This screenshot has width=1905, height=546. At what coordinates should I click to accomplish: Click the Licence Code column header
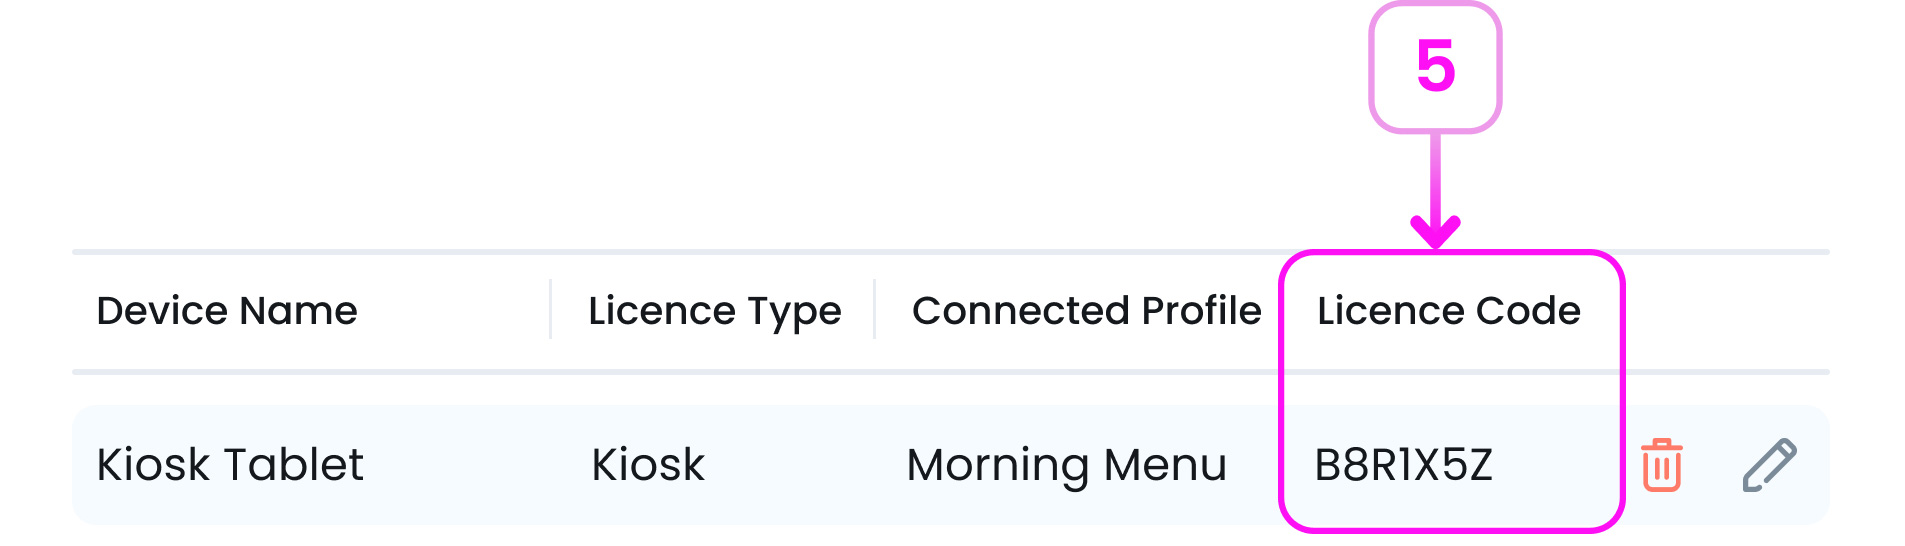pyautogui.click(x=1448, y=311)
